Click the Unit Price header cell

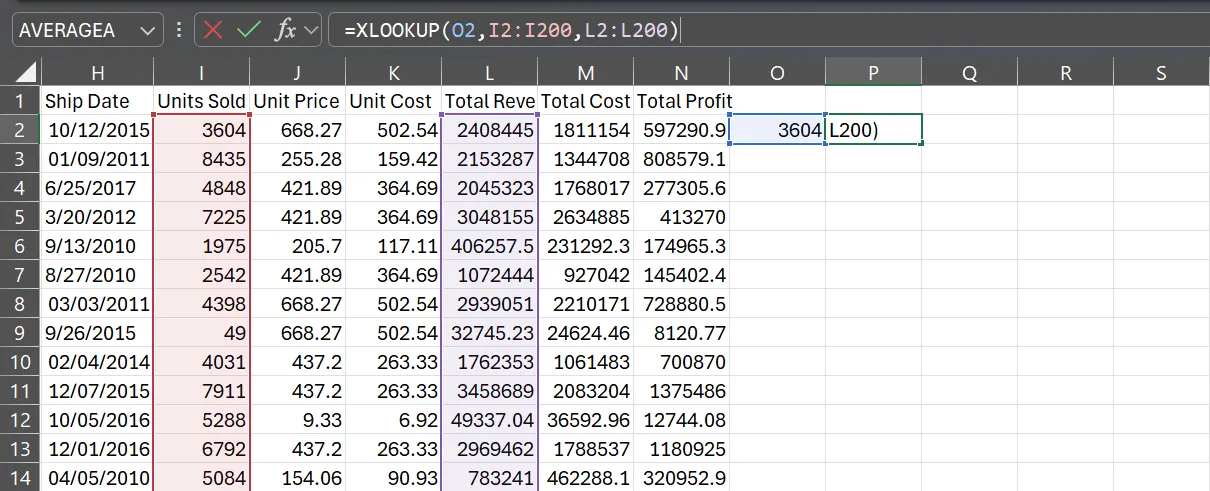[297, 101]
